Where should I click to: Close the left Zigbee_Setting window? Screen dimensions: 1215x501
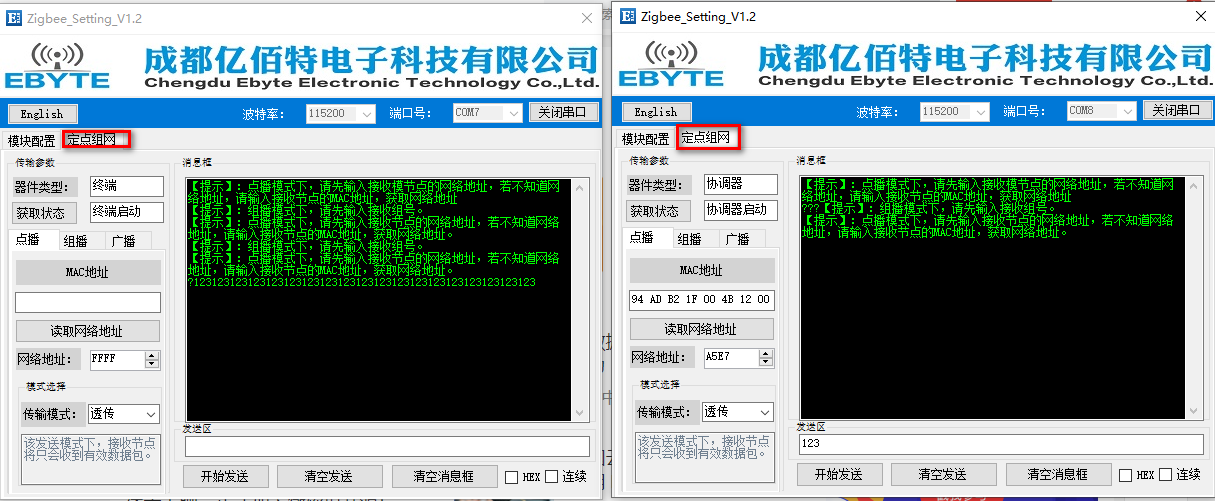tap(587, 18)
